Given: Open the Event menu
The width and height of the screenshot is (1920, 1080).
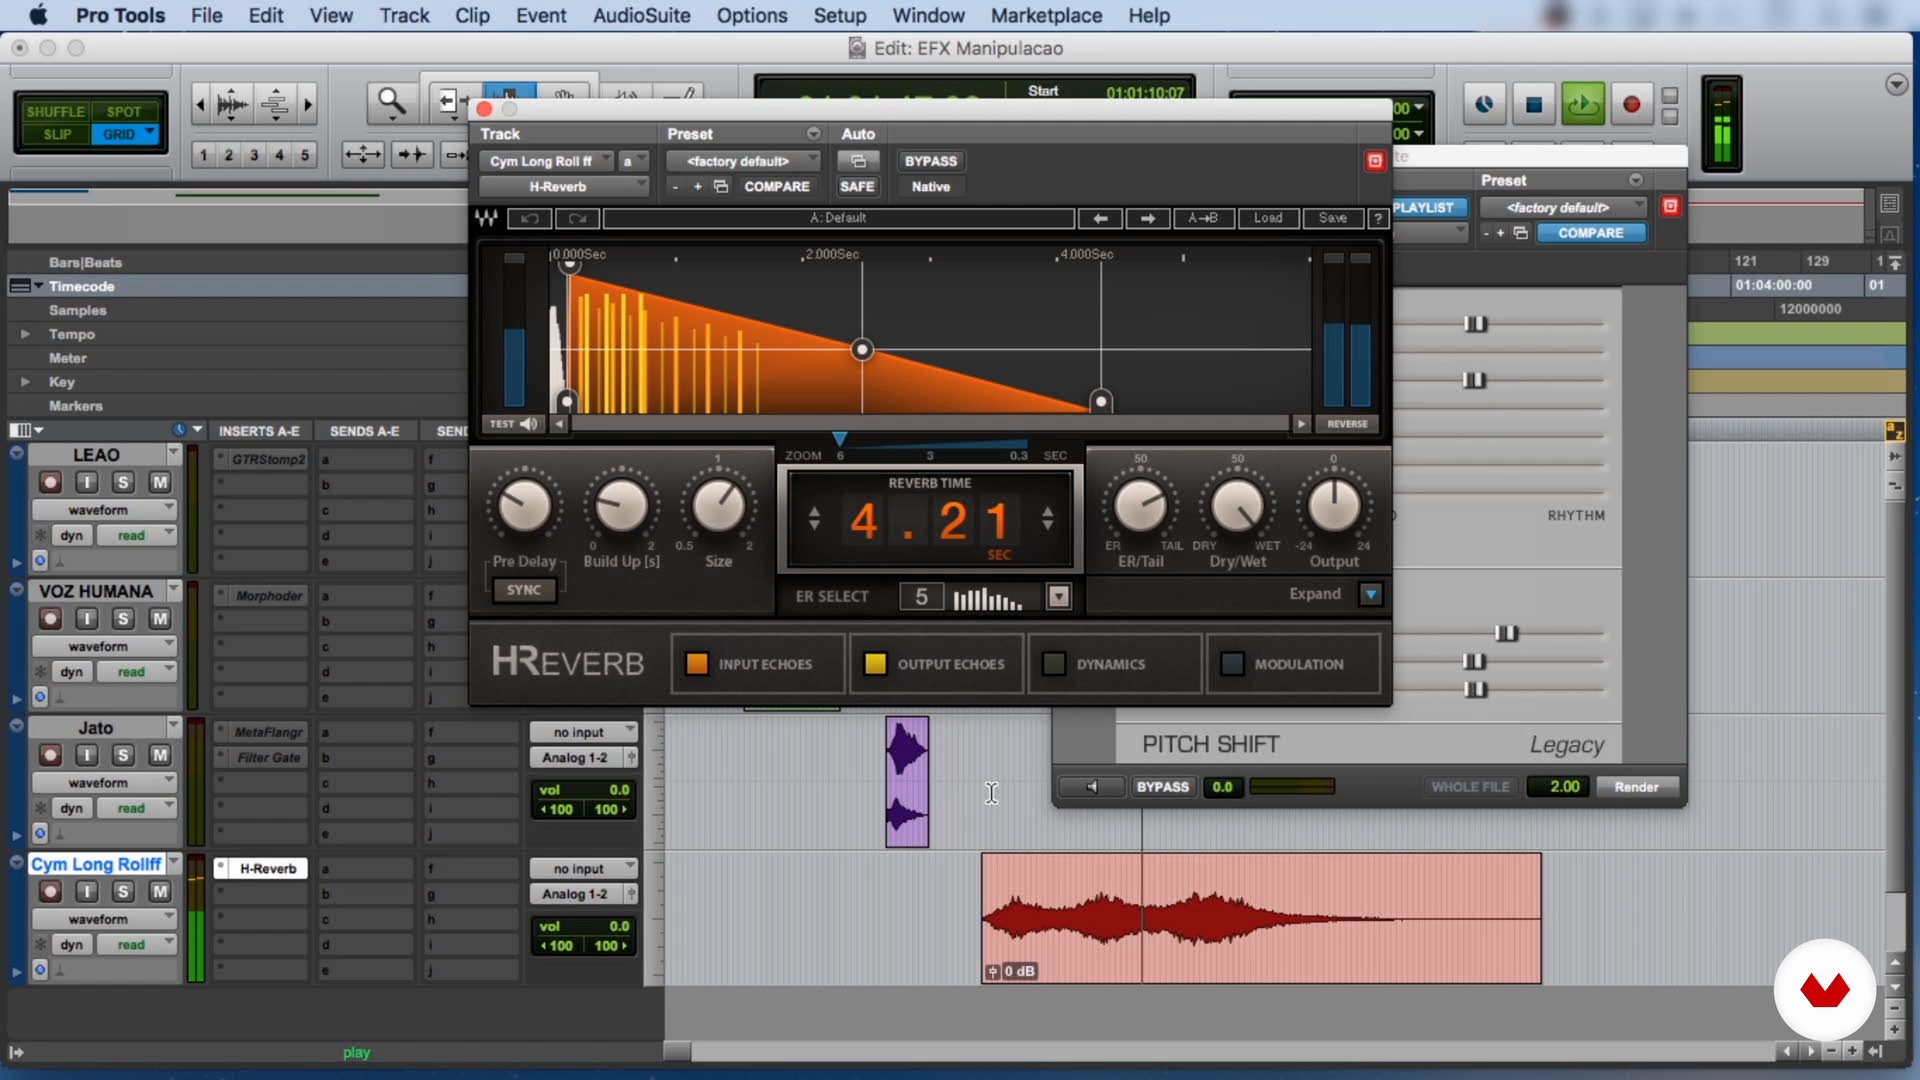Looking at the screenshot, I should 541,16.
